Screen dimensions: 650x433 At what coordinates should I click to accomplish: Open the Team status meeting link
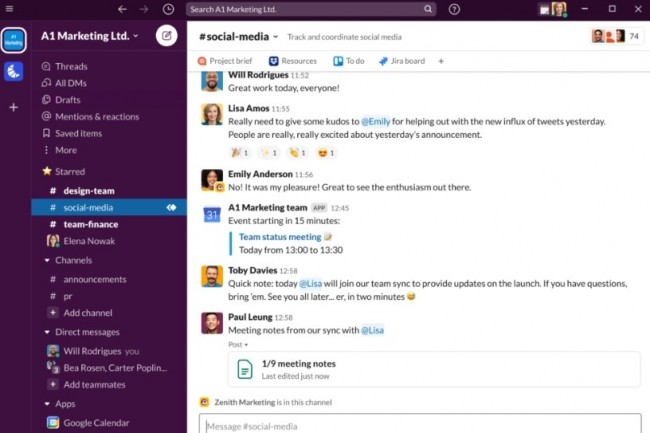point(280,237)
